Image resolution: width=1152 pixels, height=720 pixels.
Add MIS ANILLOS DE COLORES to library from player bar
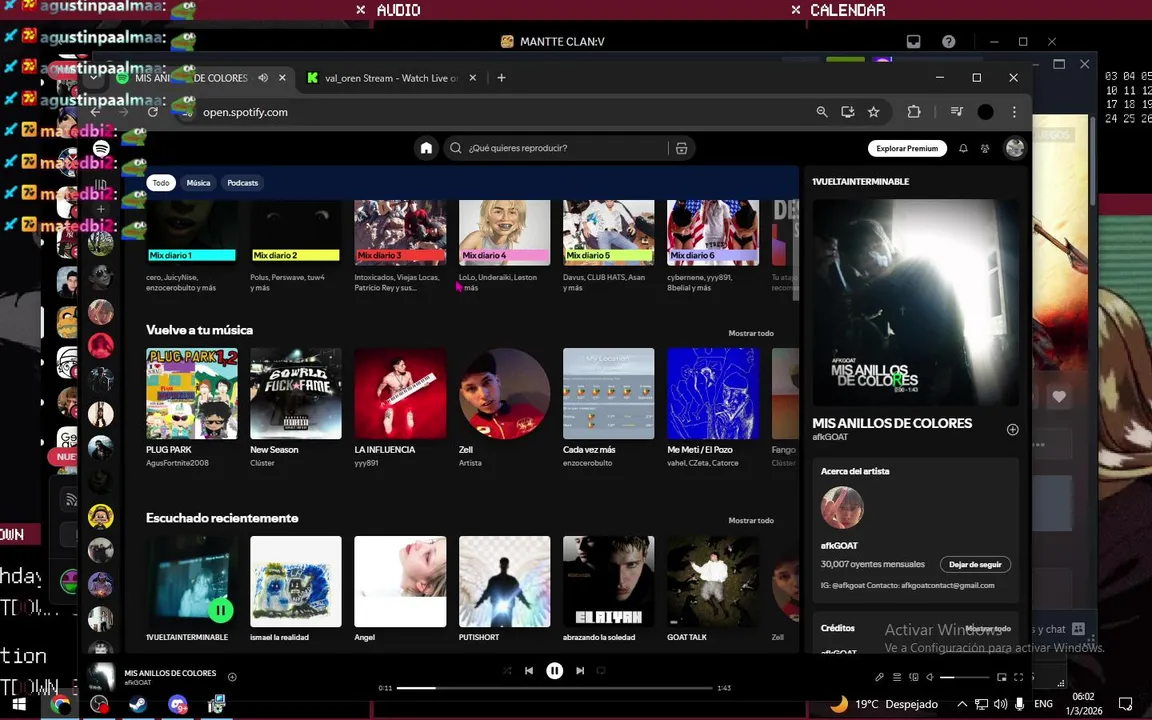click(232, 677)
